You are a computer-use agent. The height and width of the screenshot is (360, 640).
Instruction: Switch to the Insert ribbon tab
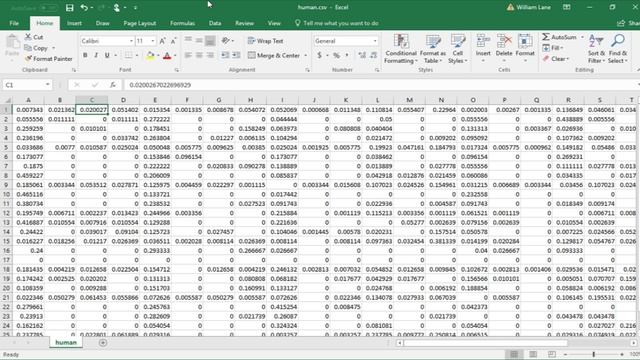[x=74, y=23]
